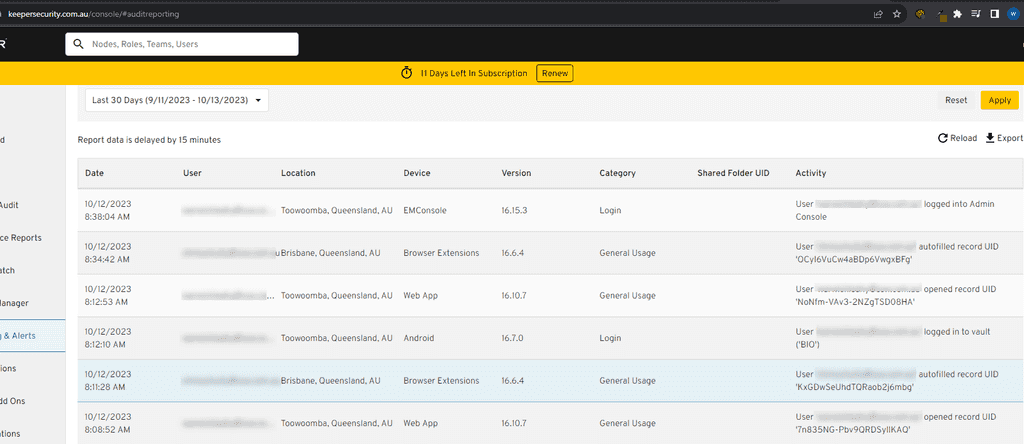Toggle the browser side panel icon
This screenshot has height=444, width=1024.
coord(995,14)
